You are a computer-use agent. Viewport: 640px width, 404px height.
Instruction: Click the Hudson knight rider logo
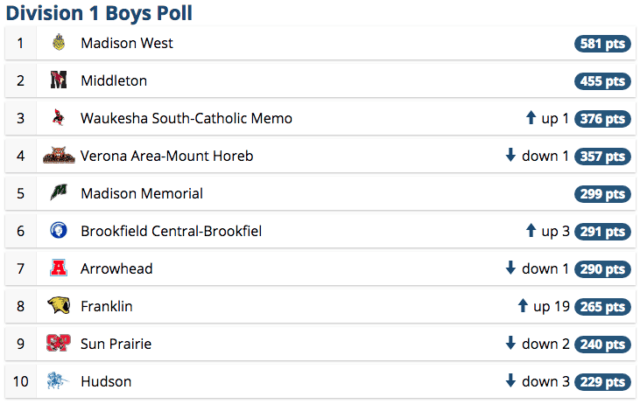(x=58, y=381)
